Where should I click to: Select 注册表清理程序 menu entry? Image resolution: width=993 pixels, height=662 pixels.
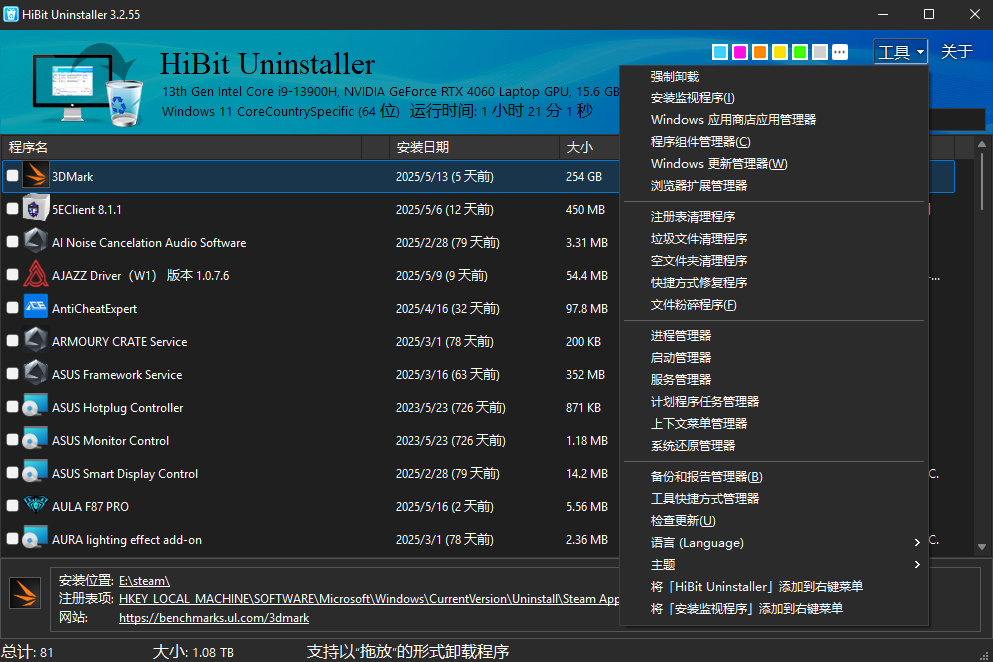pos(773,217)
